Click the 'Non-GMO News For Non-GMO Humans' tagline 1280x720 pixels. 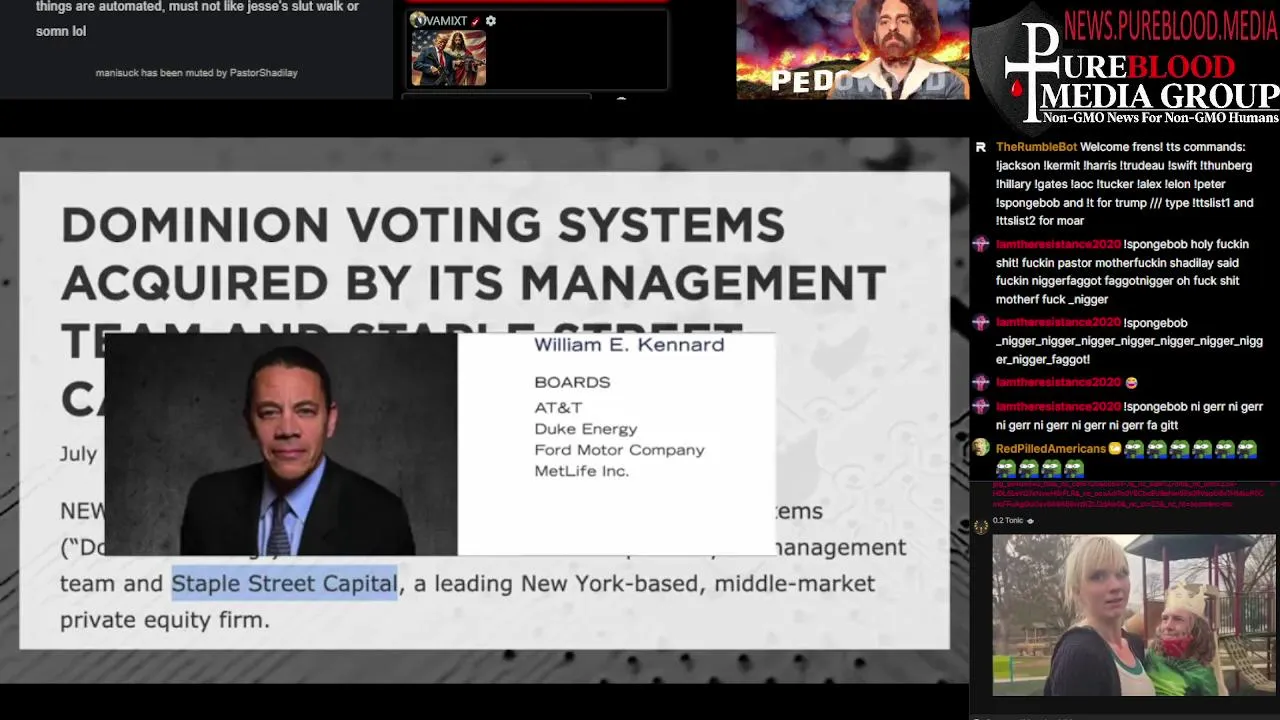point(1161,118)
